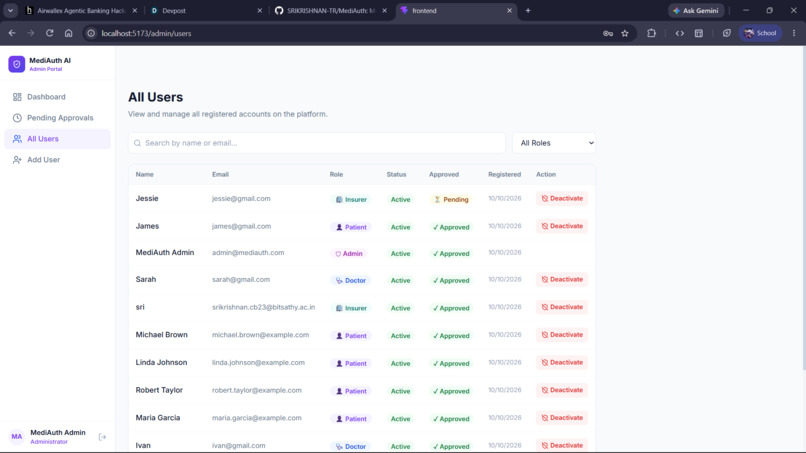
Task: Deactivate Robert Taylor's account
Action: pos(562,390)
